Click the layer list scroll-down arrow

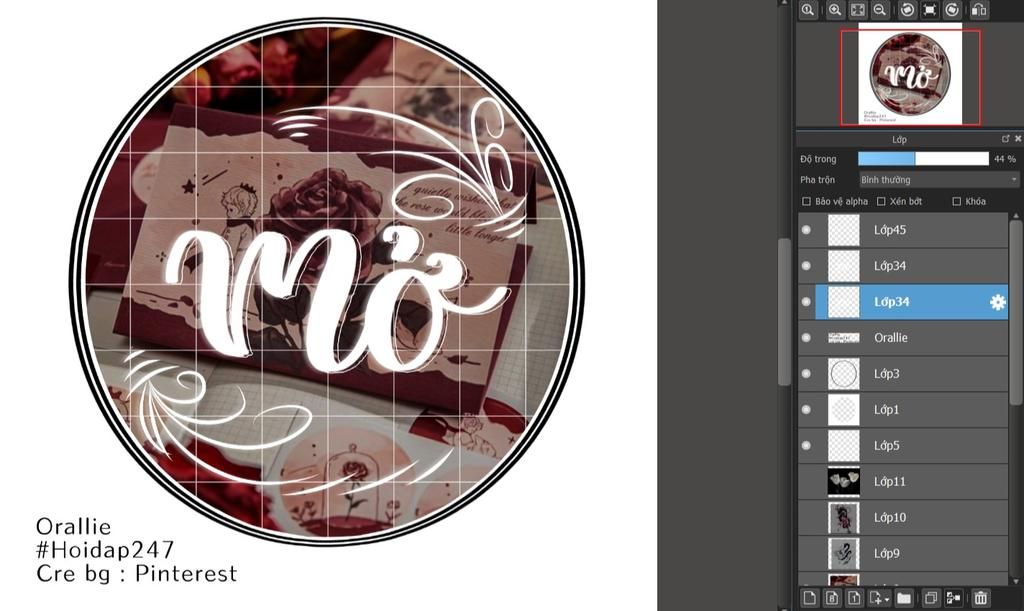click(x=1016, y=580)
